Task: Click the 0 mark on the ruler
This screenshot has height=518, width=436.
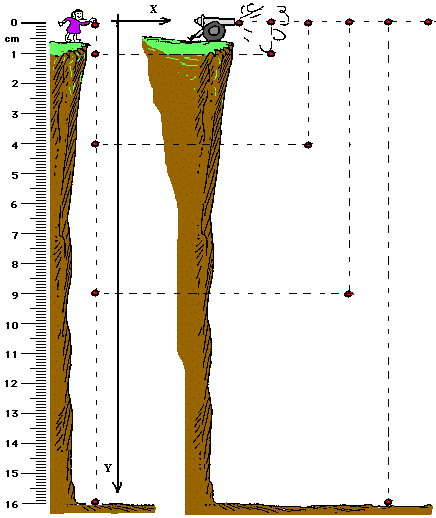Action: coord(14,23)
